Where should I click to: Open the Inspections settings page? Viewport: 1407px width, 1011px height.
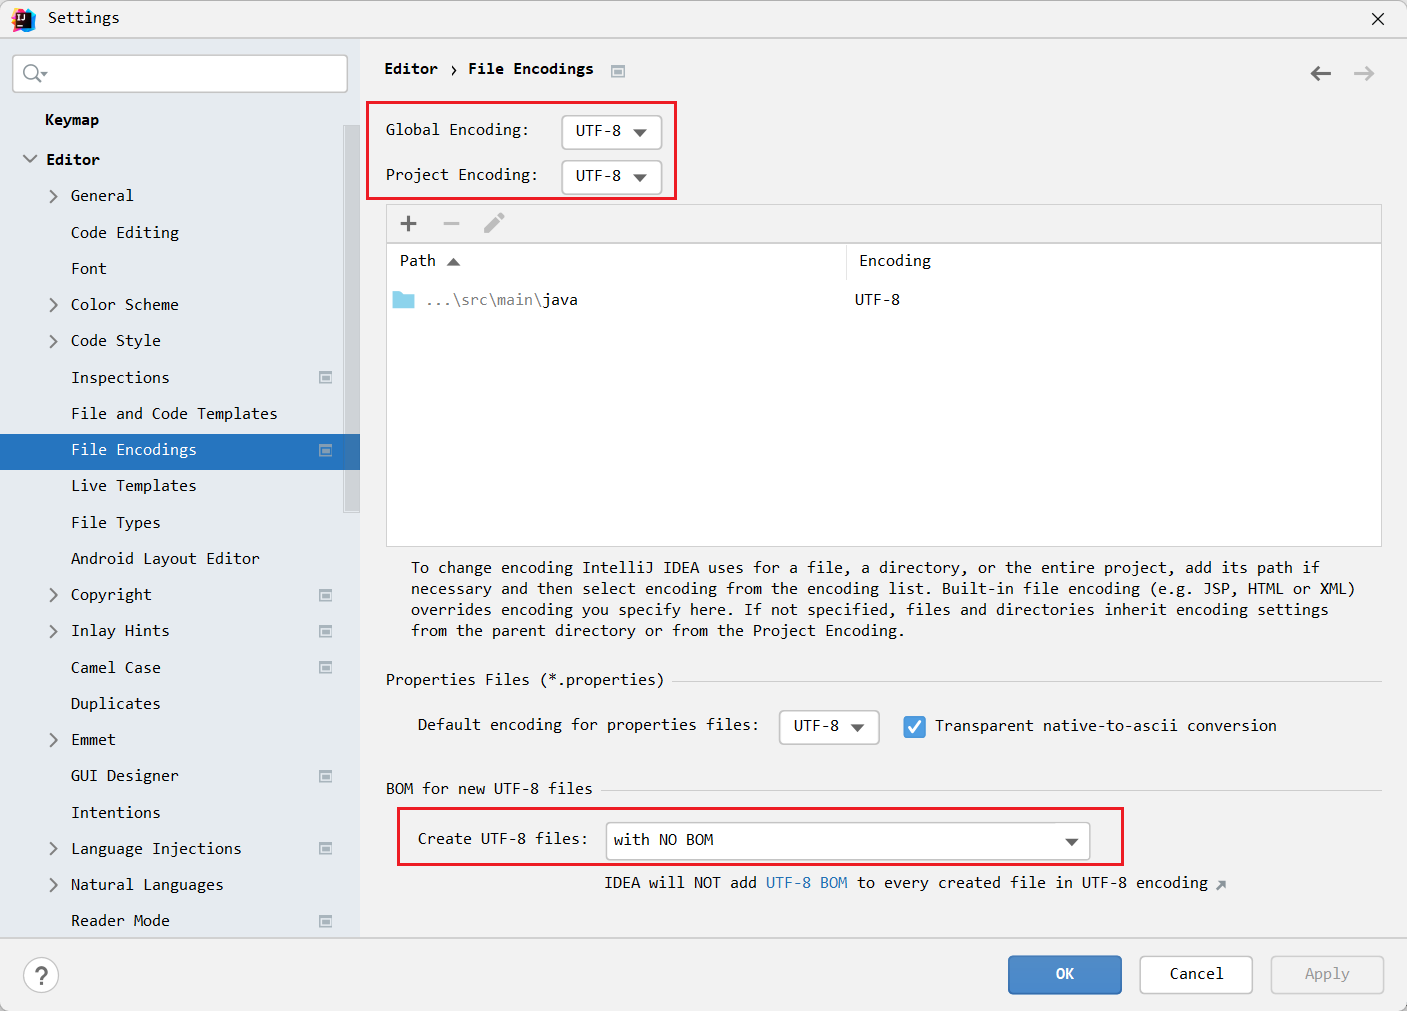point(120,378)
